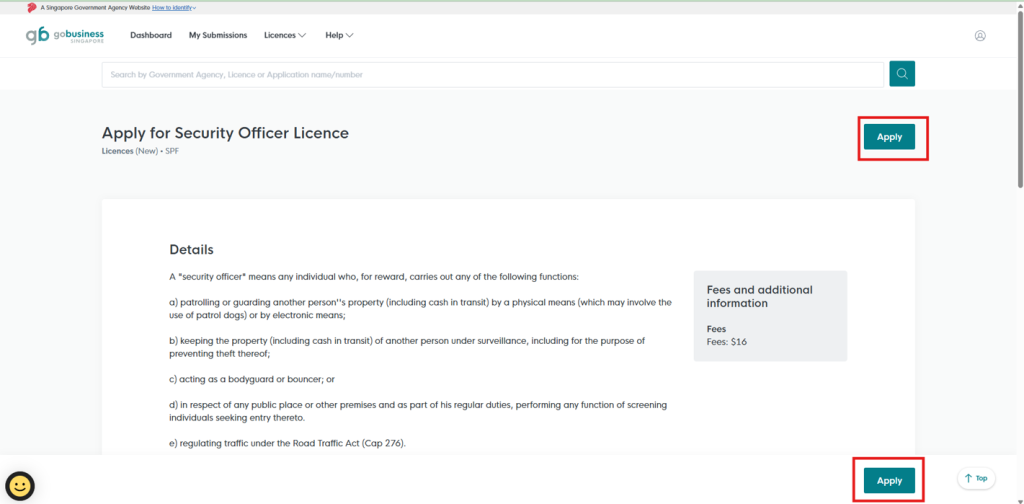The height and width of the screenshot is (504, 1024).
Task: Select the page title 'Apply for Security Officer Licence'
Action: coord(225,133)
